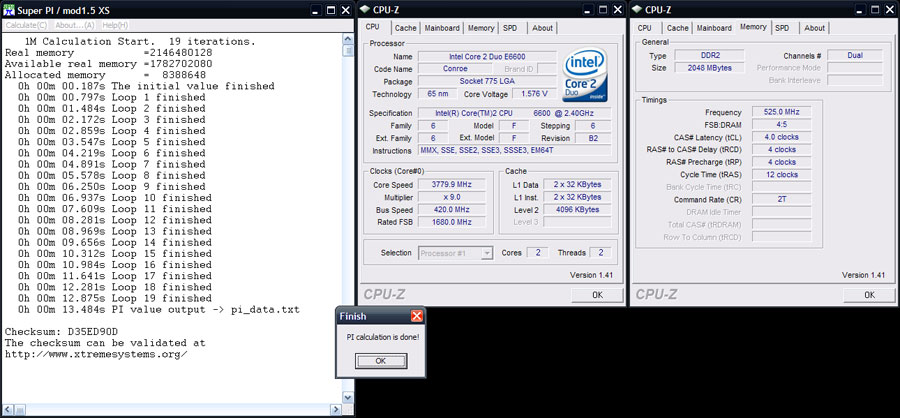
Task: Click the CAS# Latency value 4.0 clocks
Action: point(781,137)
